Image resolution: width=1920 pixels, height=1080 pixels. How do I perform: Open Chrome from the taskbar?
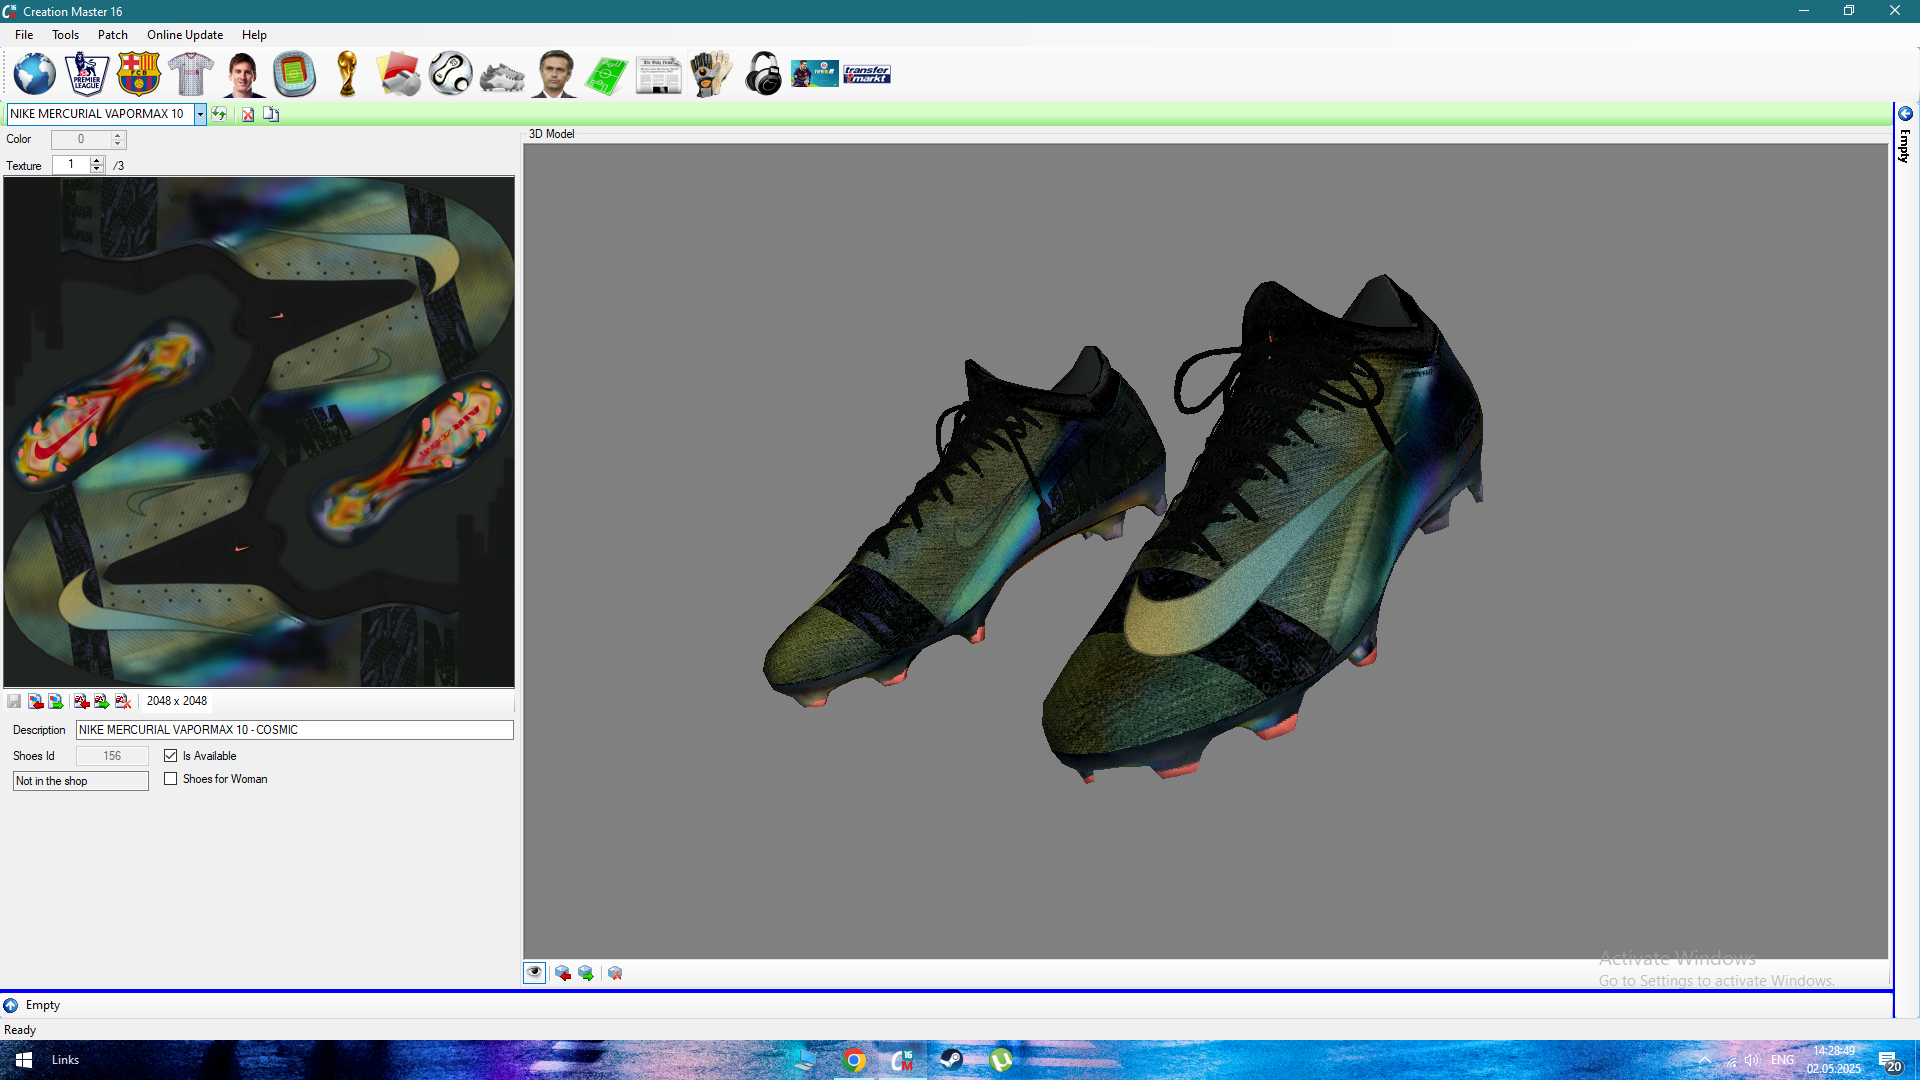tap(854, 1060)
